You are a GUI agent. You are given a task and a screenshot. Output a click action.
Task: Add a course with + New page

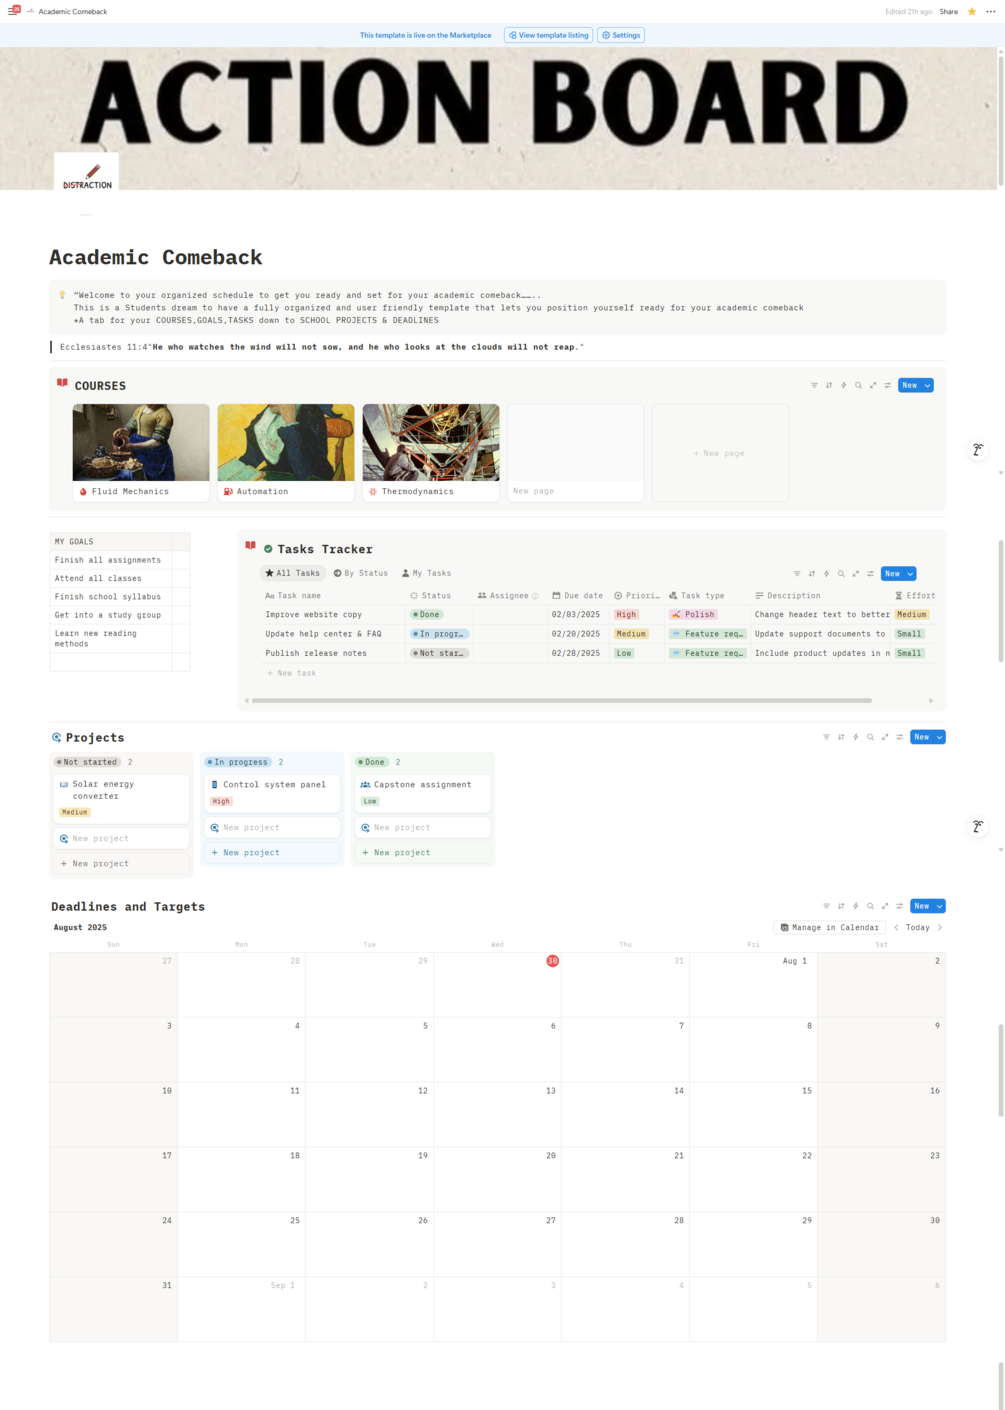tap(720, 453)
